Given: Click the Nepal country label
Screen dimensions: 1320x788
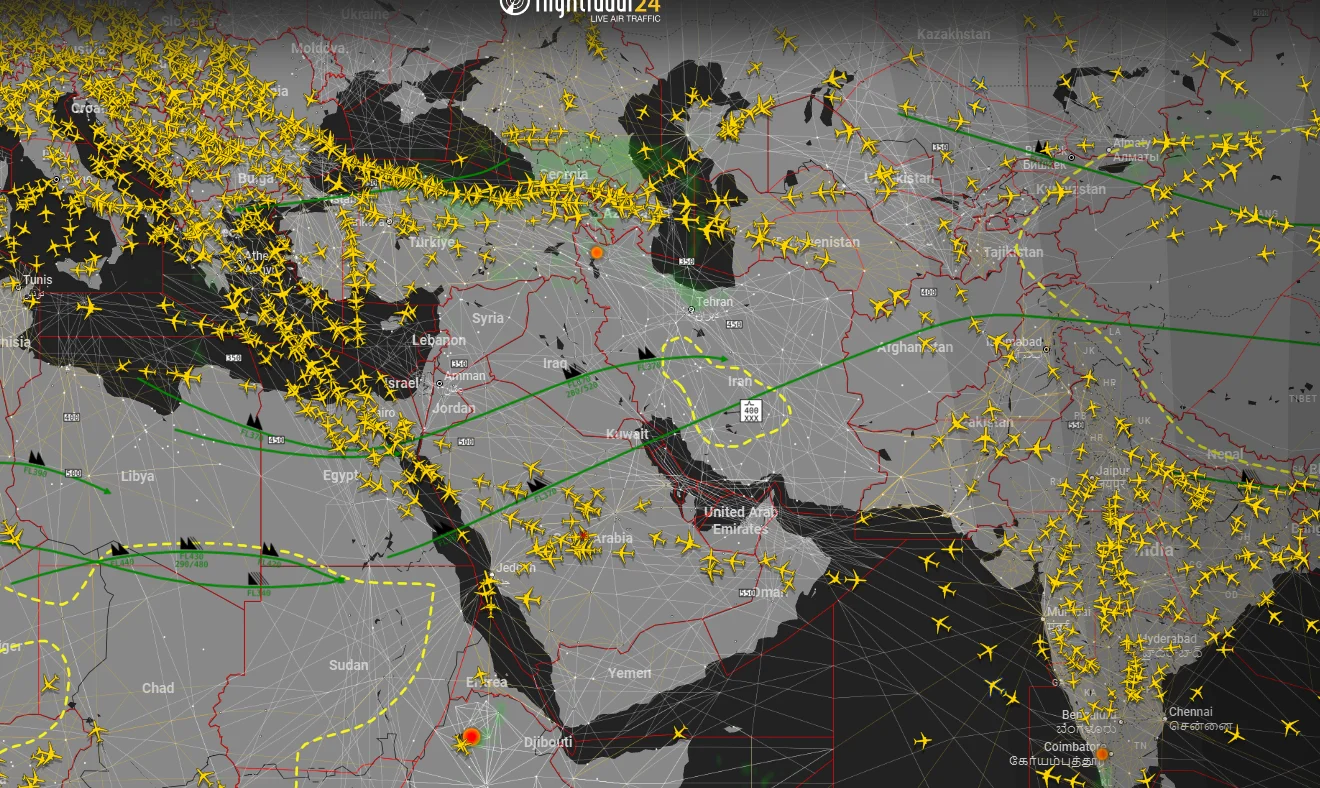Looking at the screenshot, I should [1226, 454].
